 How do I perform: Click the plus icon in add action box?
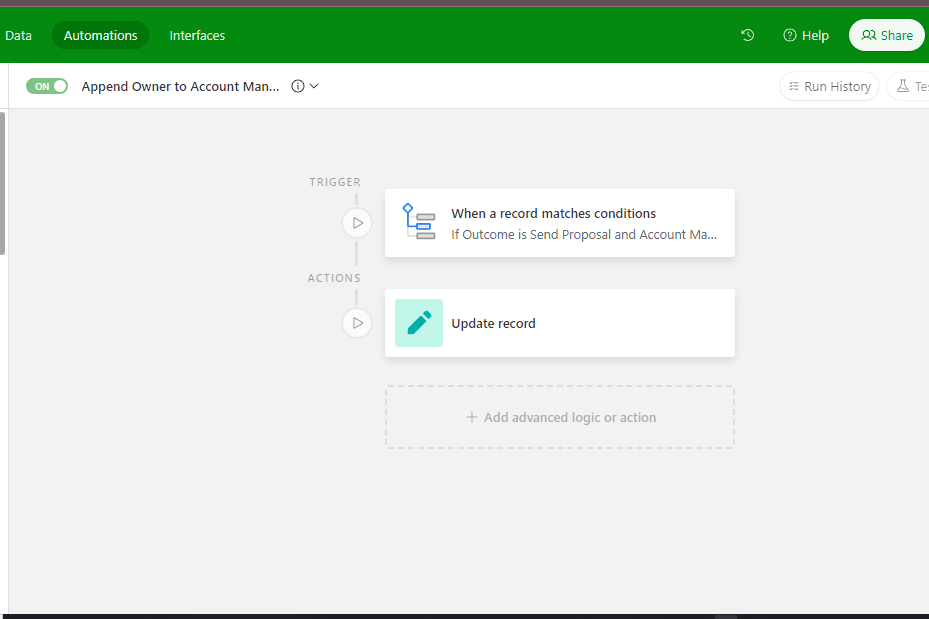click(472, 418)
